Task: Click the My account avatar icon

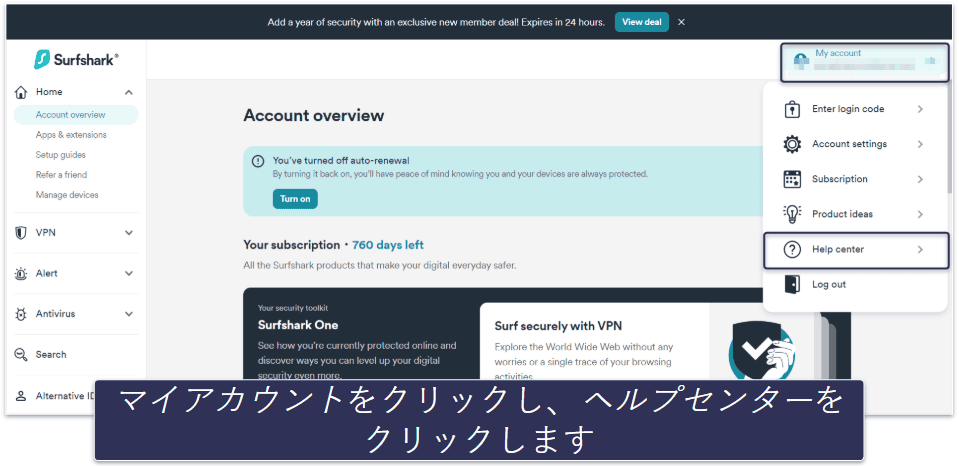Action: (800, 60)
